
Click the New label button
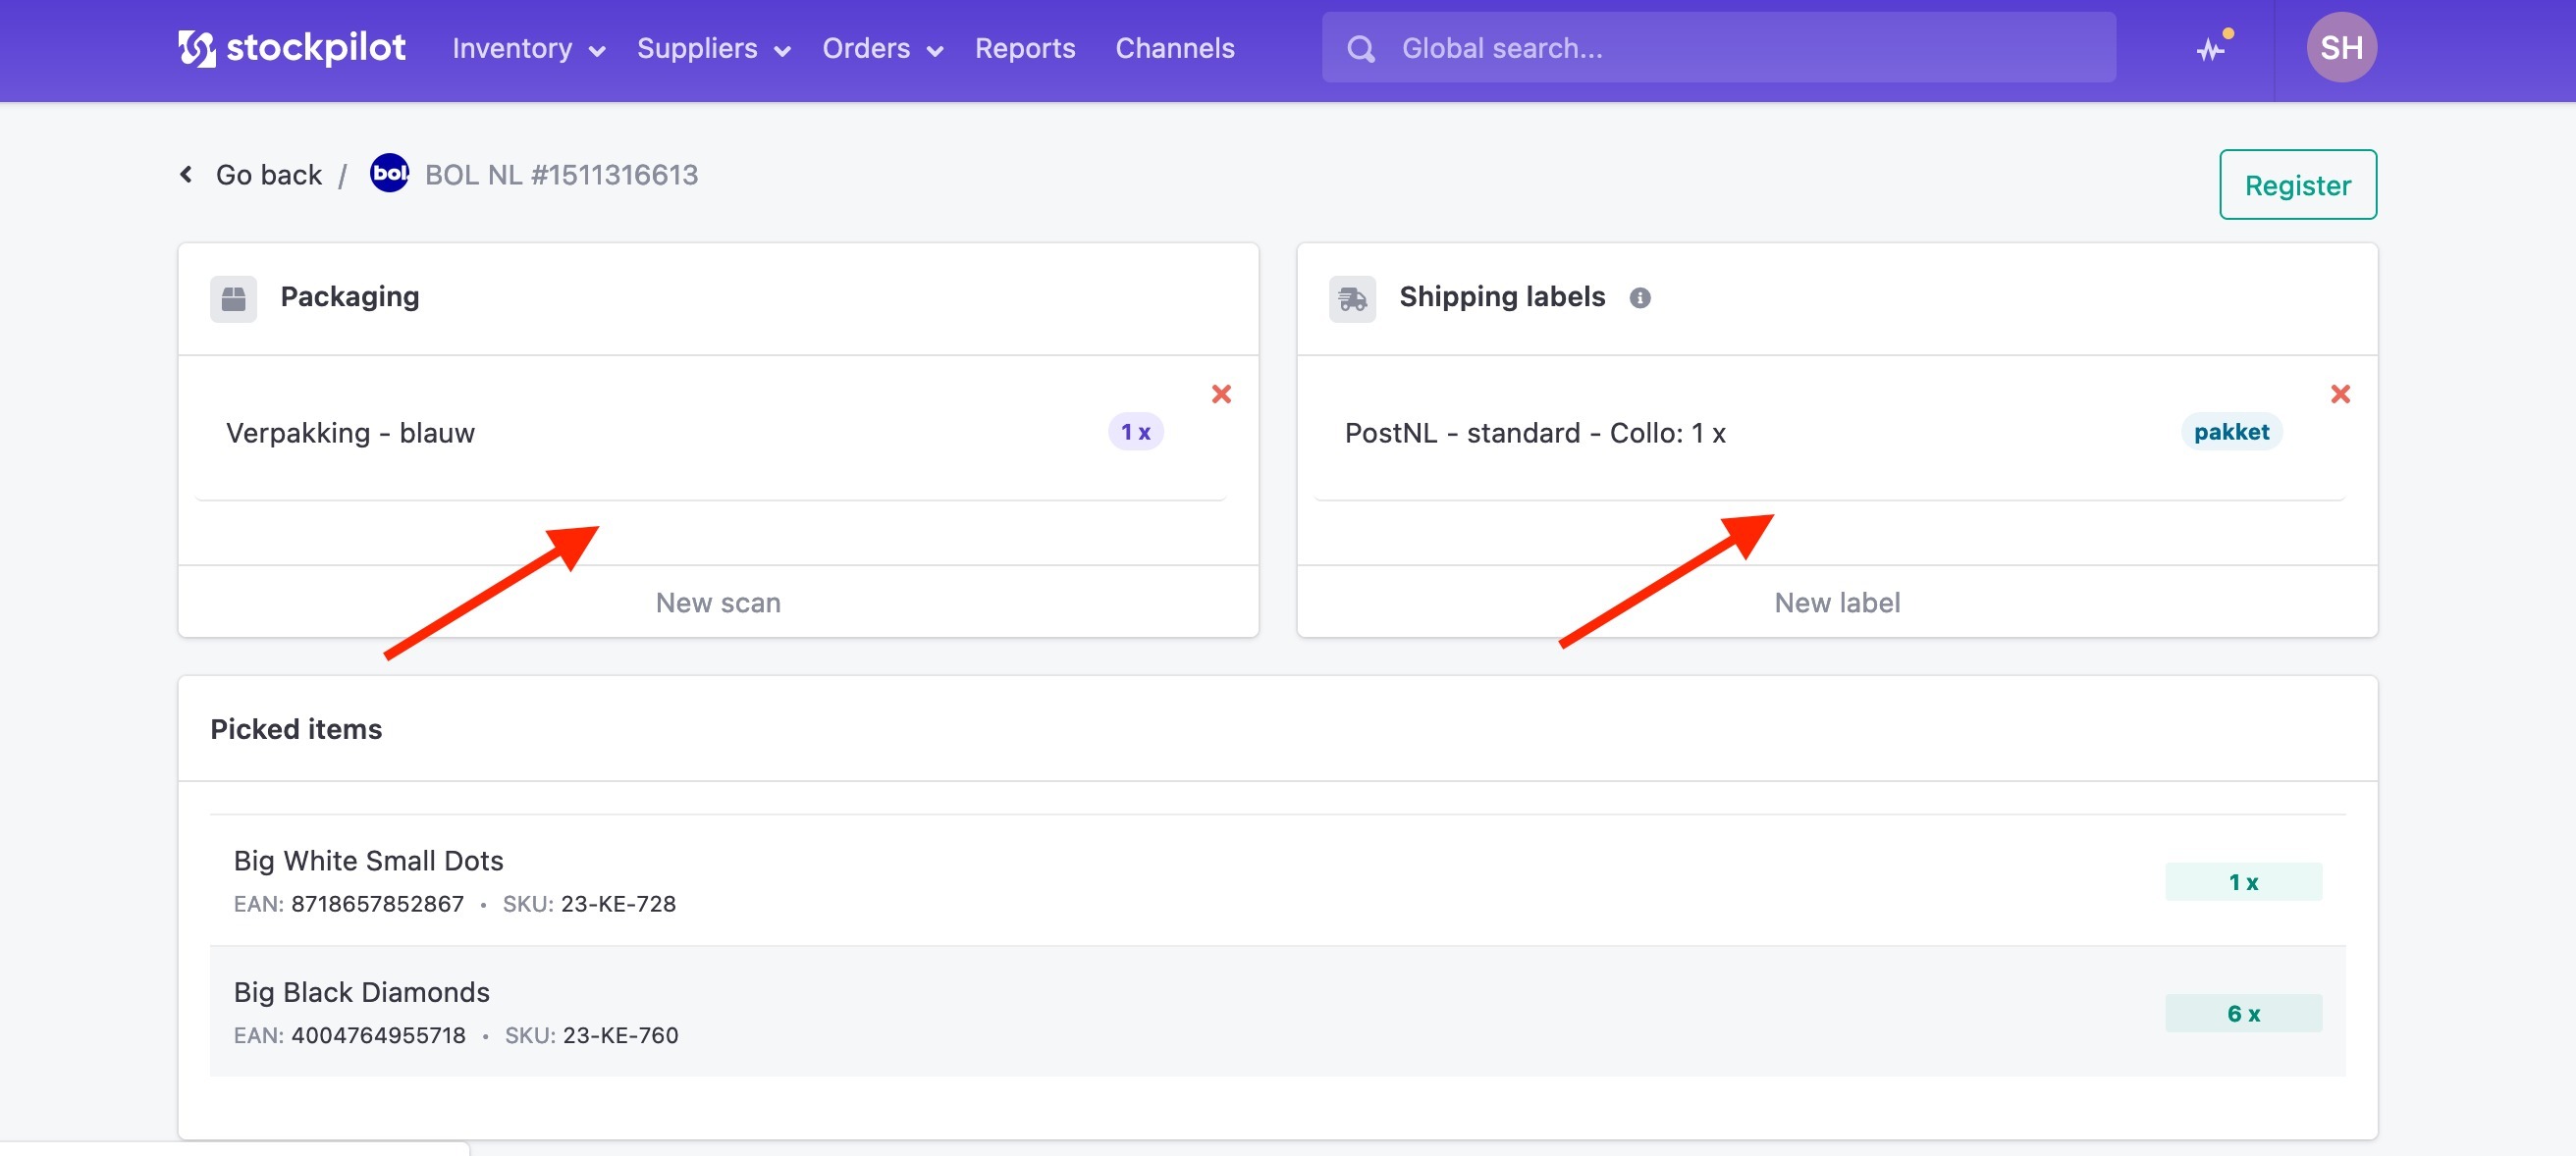[x=1837, y=602]
